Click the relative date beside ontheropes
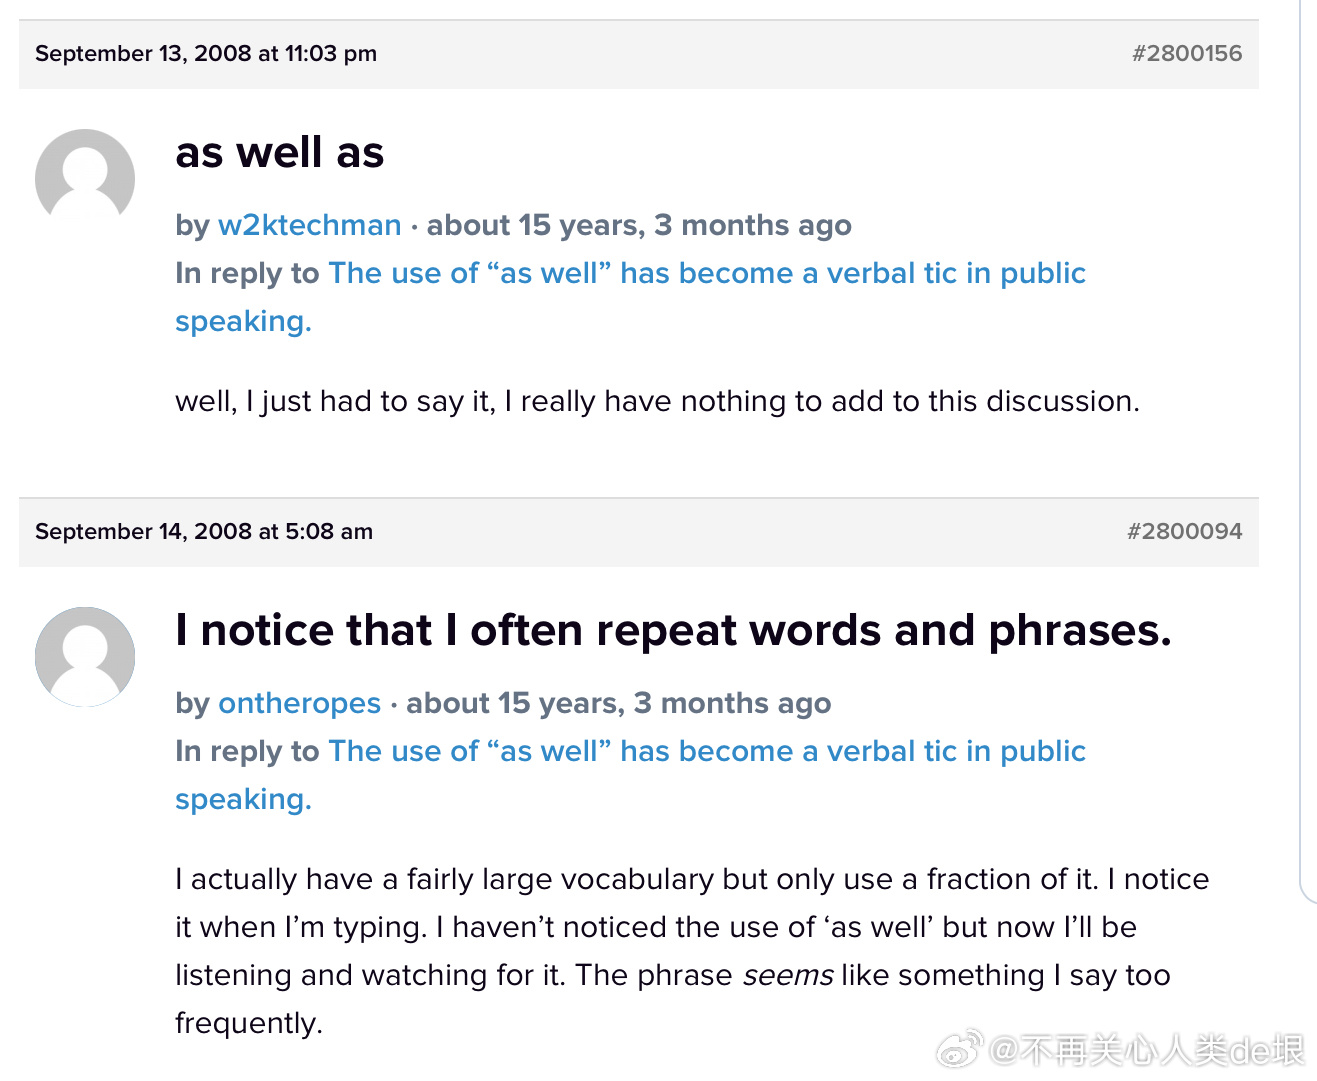1317x1081 pixels. pyautogui.click(x=618, y=703)
